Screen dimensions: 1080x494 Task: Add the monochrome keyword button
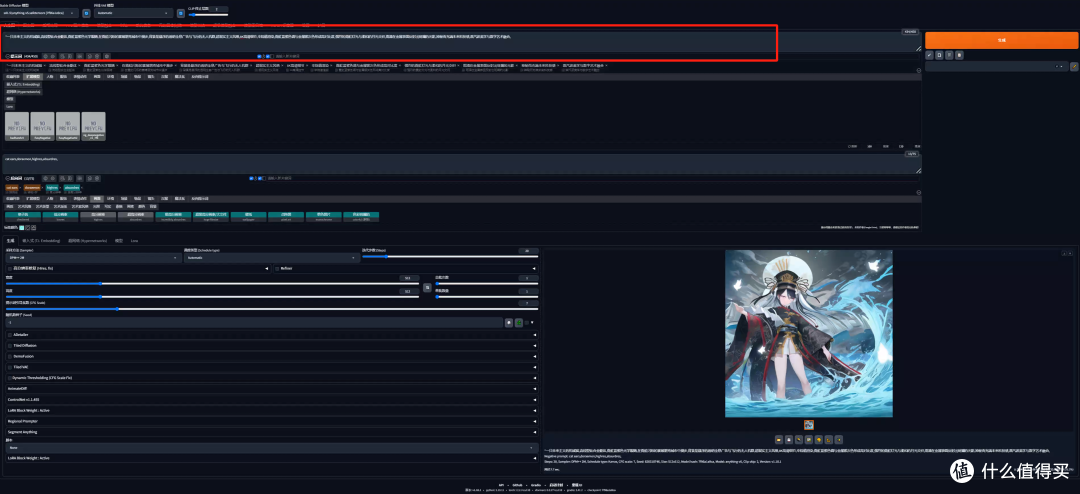coord(323,216)
